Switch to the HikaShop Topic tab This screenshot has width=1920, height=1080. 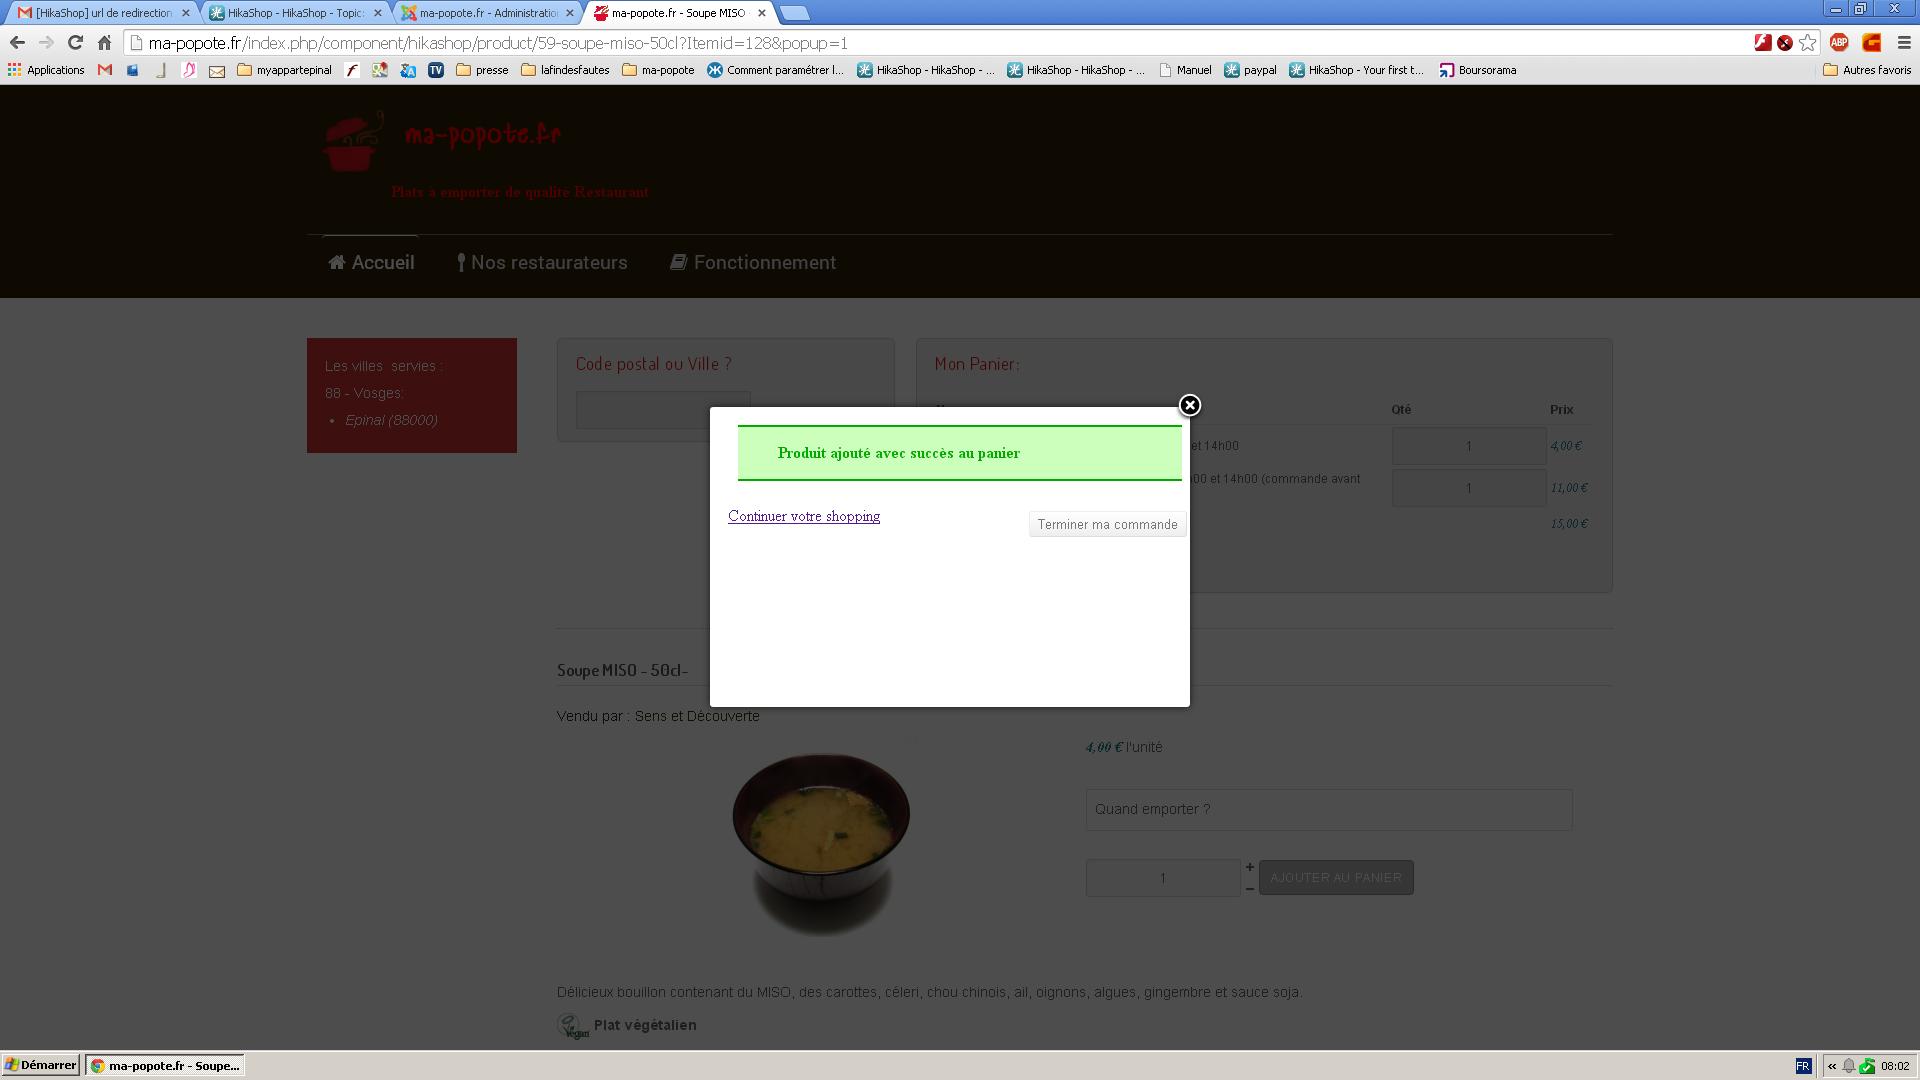click(x=295, y=13)
